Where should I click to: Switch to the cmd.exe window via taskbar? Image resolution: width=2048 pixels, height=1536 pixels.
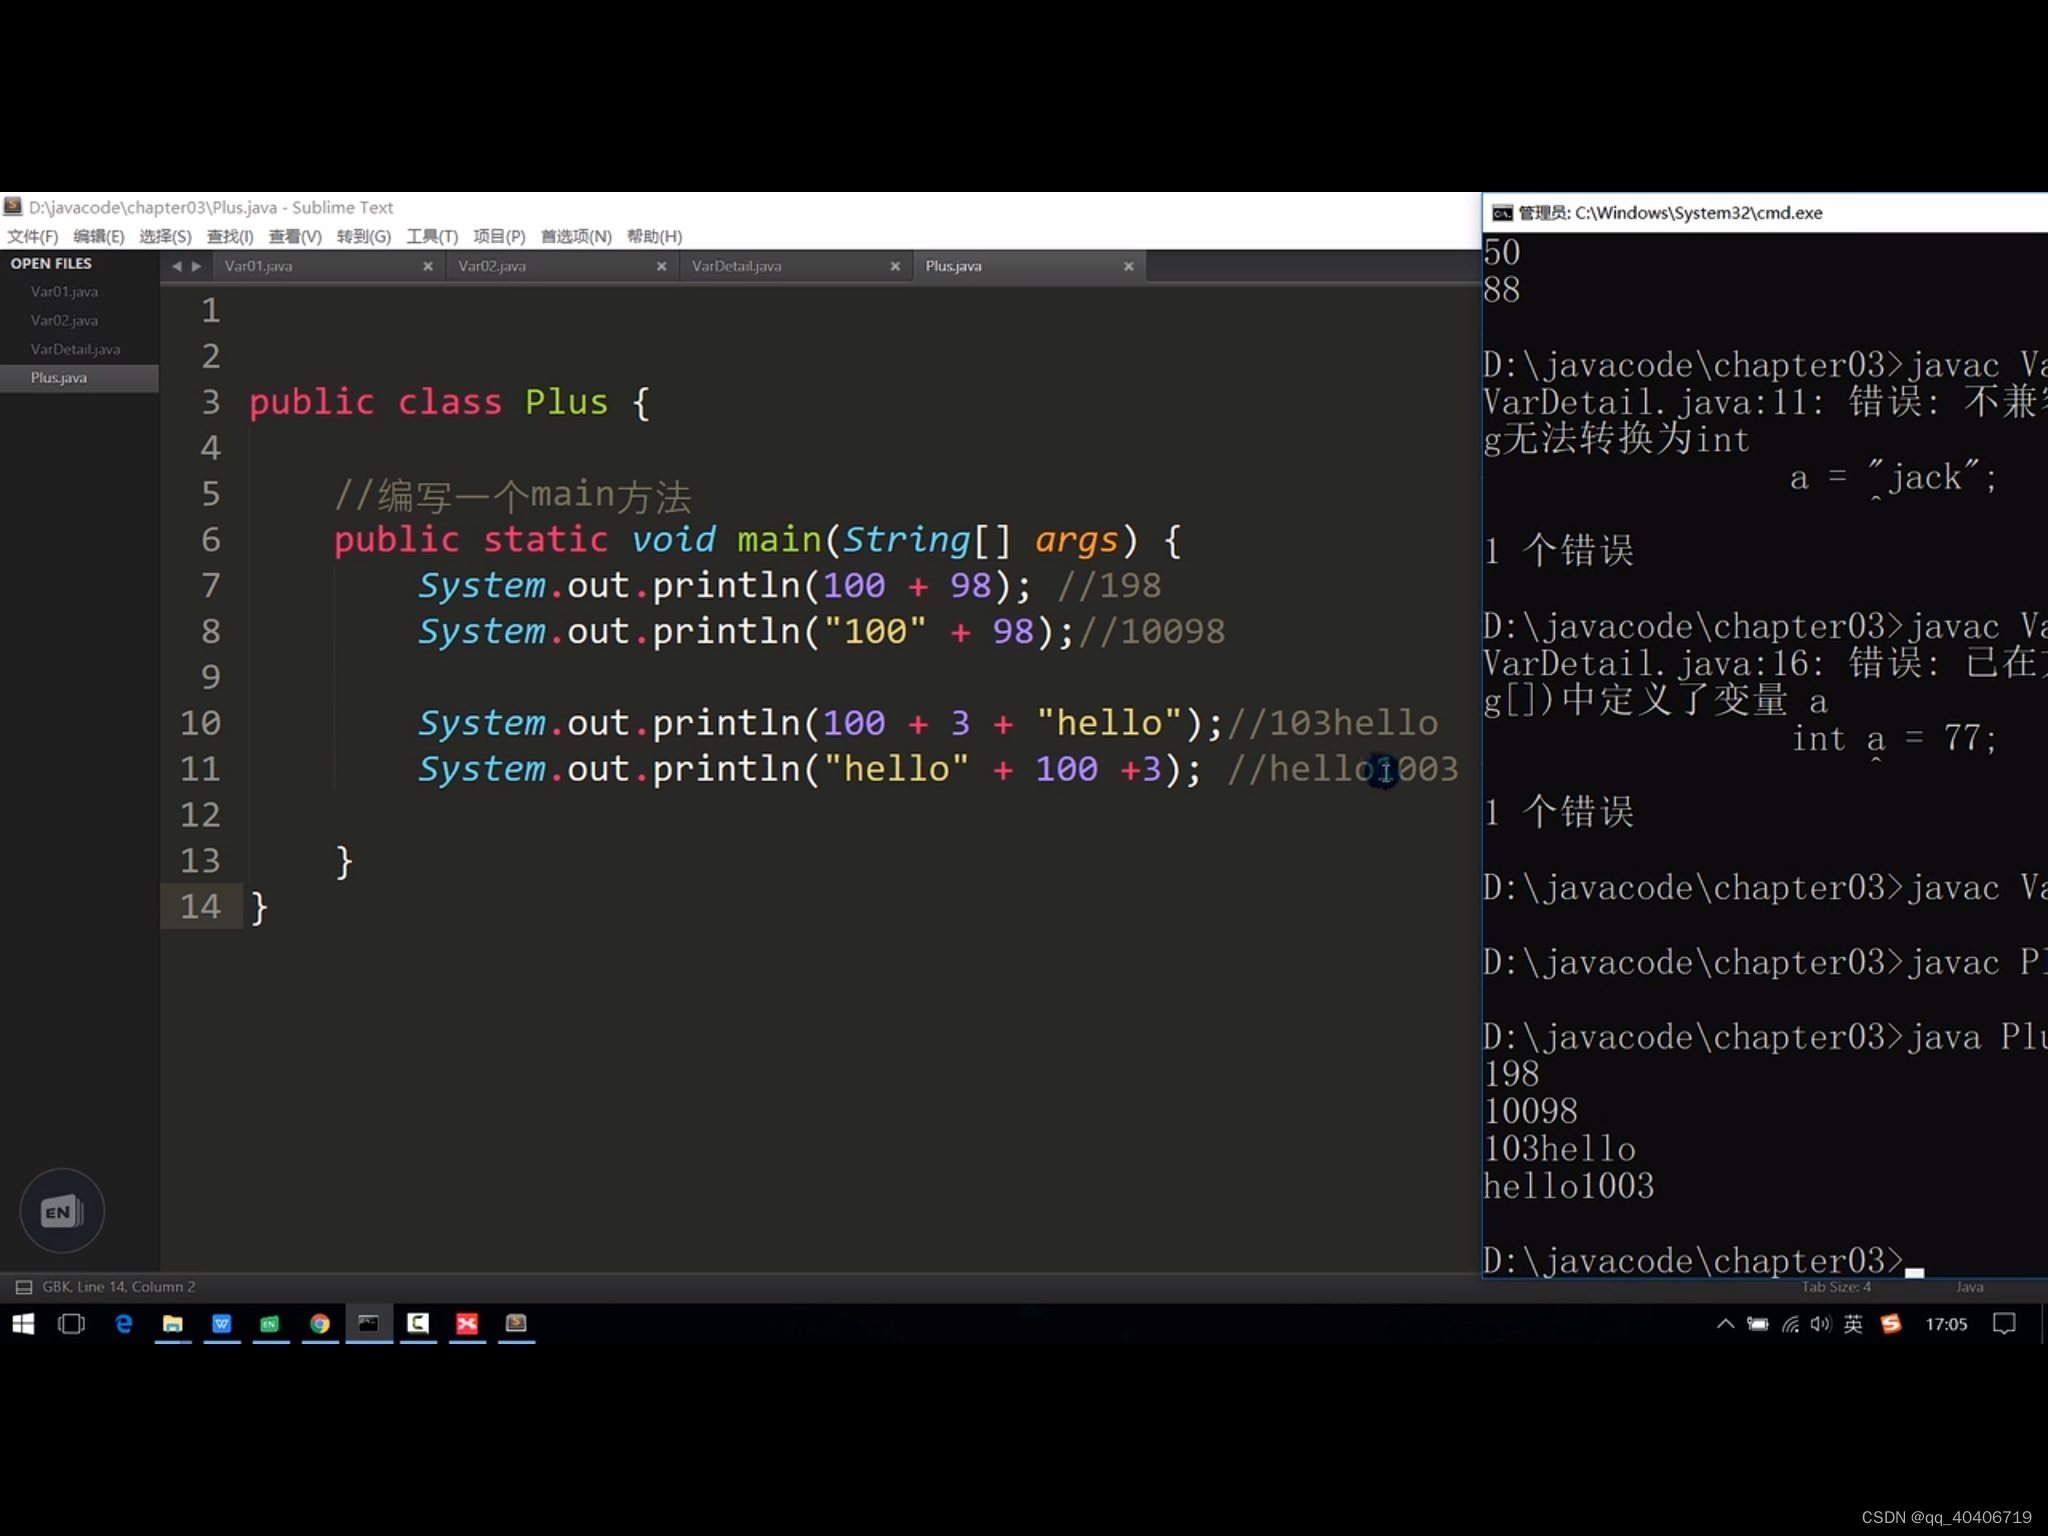click(x=368, y=1324)
